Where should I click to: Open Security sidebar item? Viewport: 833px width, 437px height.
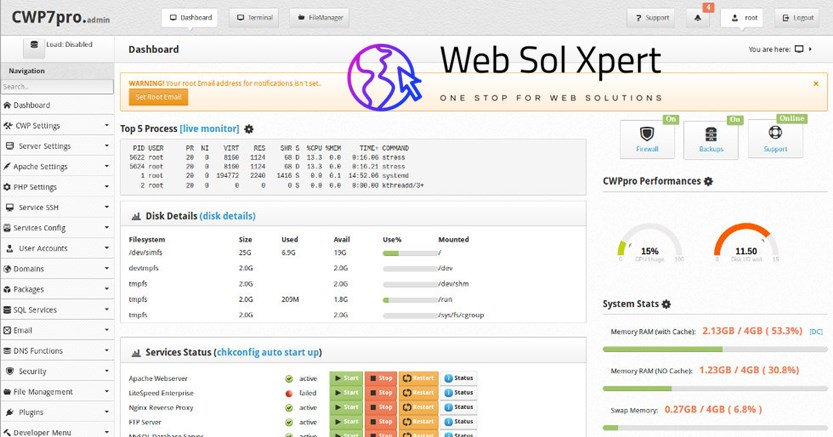57,371
